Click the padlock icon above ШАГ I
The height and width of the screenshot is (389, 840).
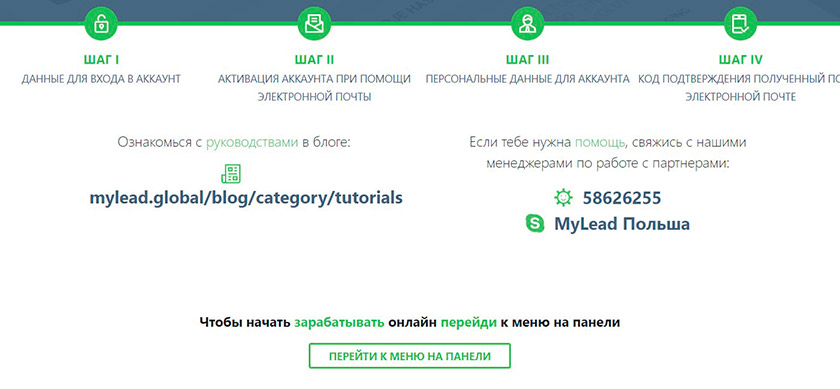click(x=101, y=24)
